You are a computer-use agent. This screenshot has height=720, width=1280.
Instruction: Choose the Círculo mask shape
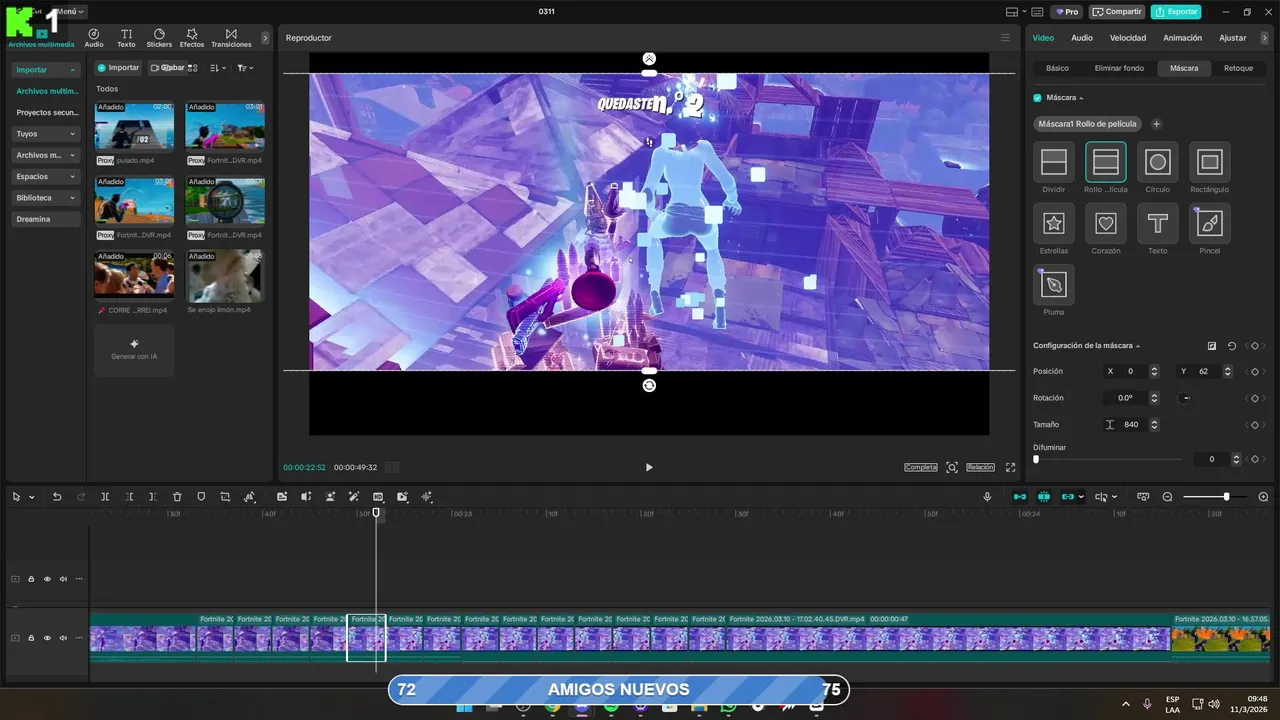click(1158, 162)
